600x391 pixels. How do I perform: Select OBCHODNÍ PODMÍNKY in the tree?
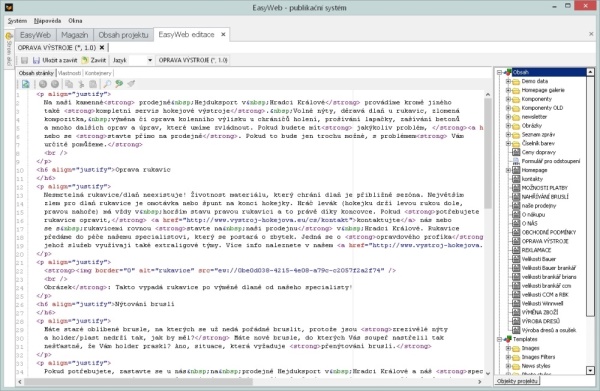point(549,232)
